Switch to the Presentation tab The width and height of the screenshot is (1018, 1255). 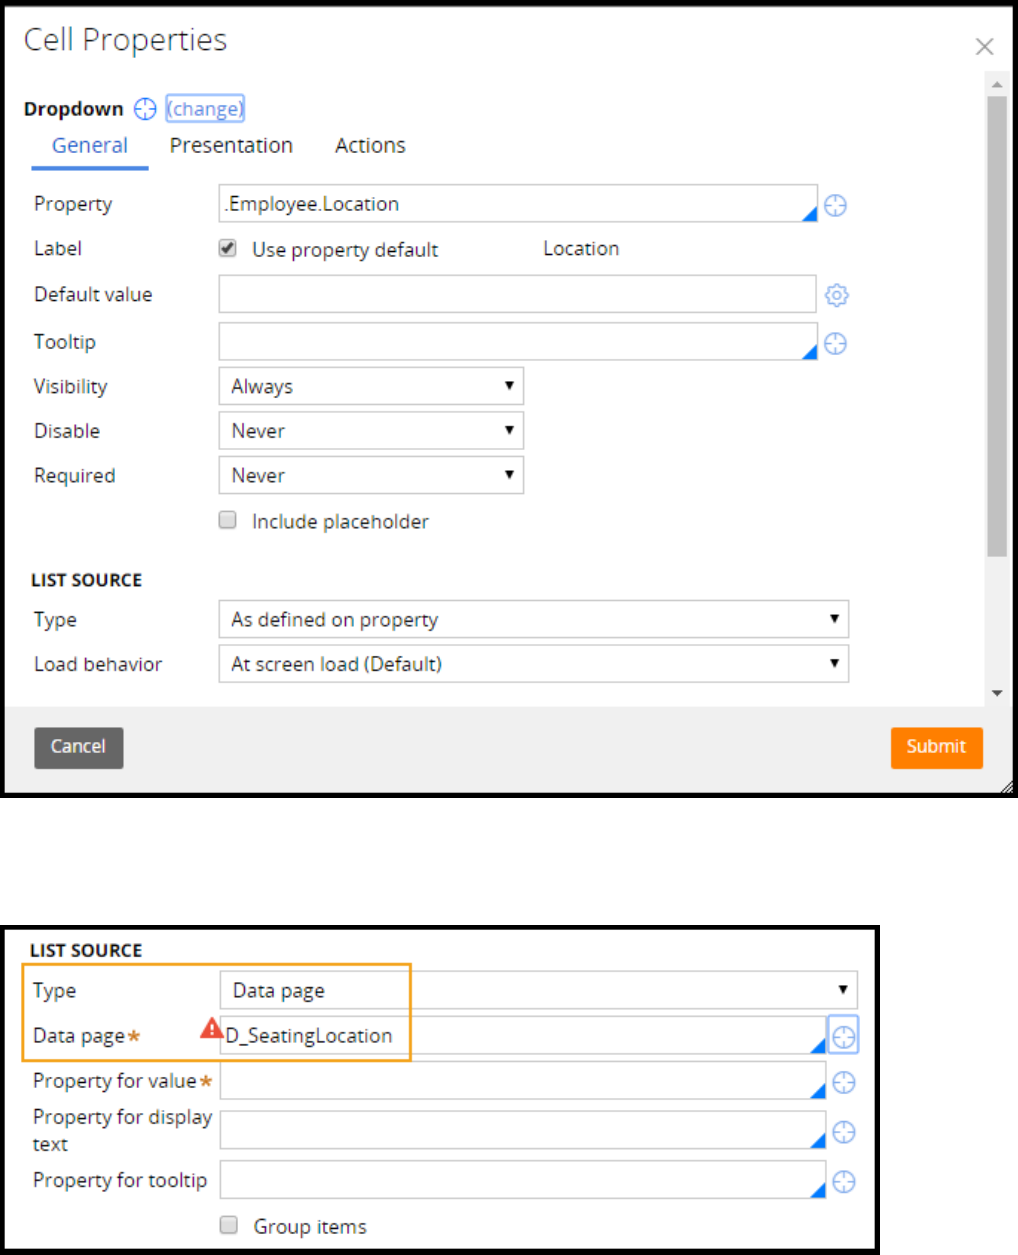point(231,146)
